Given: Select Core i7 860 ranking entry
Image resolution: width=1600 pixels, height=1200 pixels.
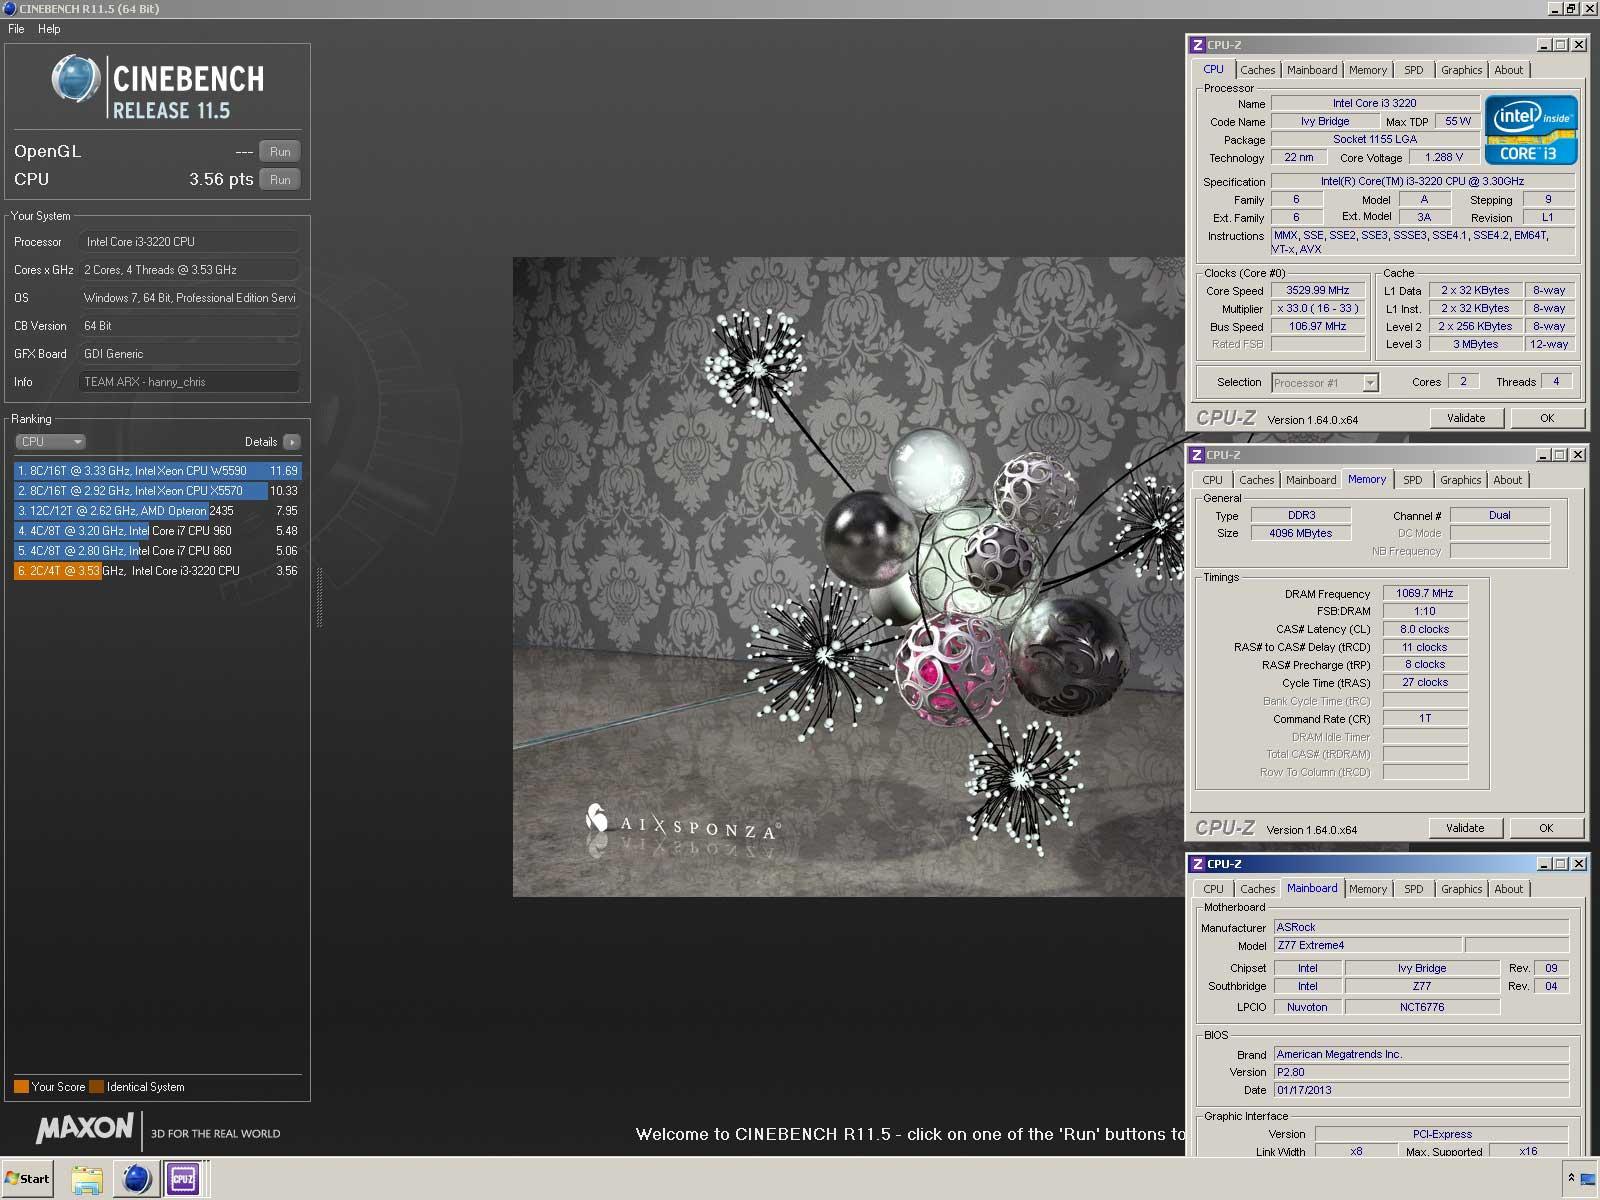Looking at the screenshot, I should coord(157,551).
